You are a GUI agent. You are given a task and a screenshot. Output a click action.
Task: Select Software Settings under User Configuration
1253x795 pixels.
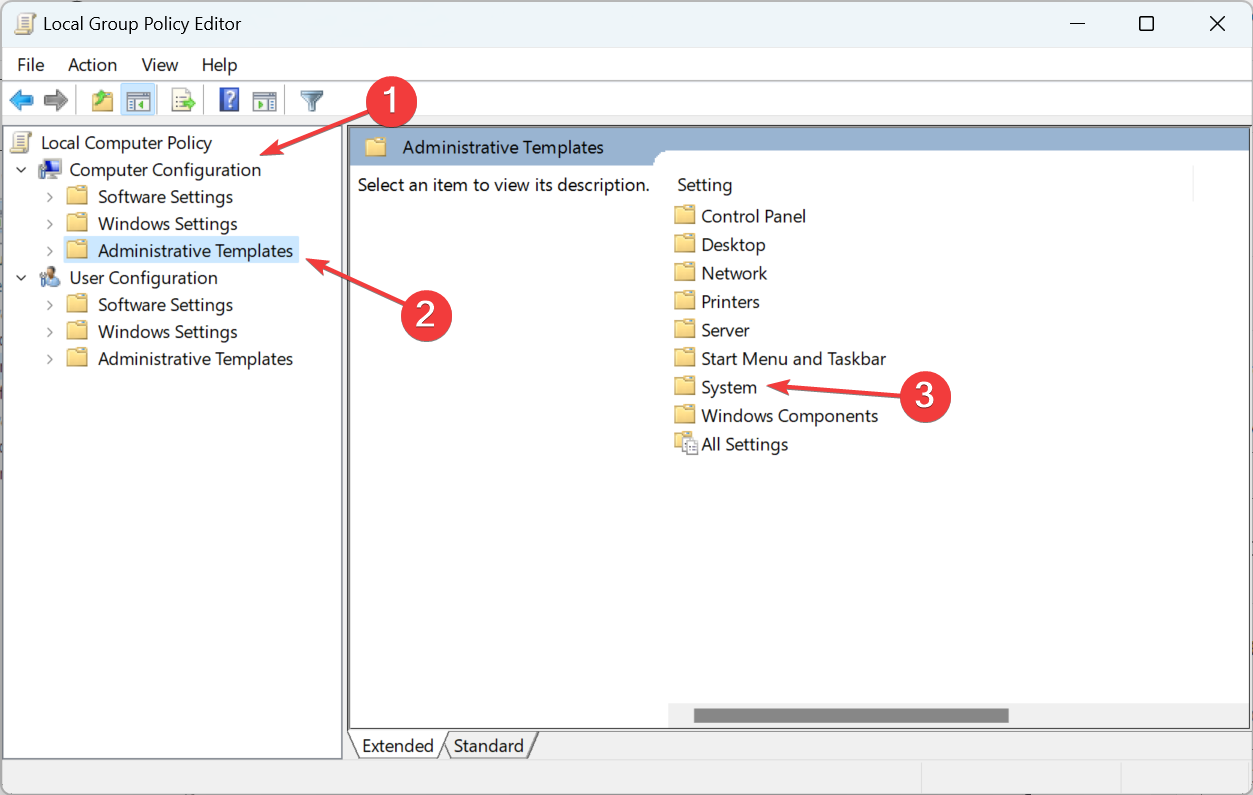pos(165,305)
